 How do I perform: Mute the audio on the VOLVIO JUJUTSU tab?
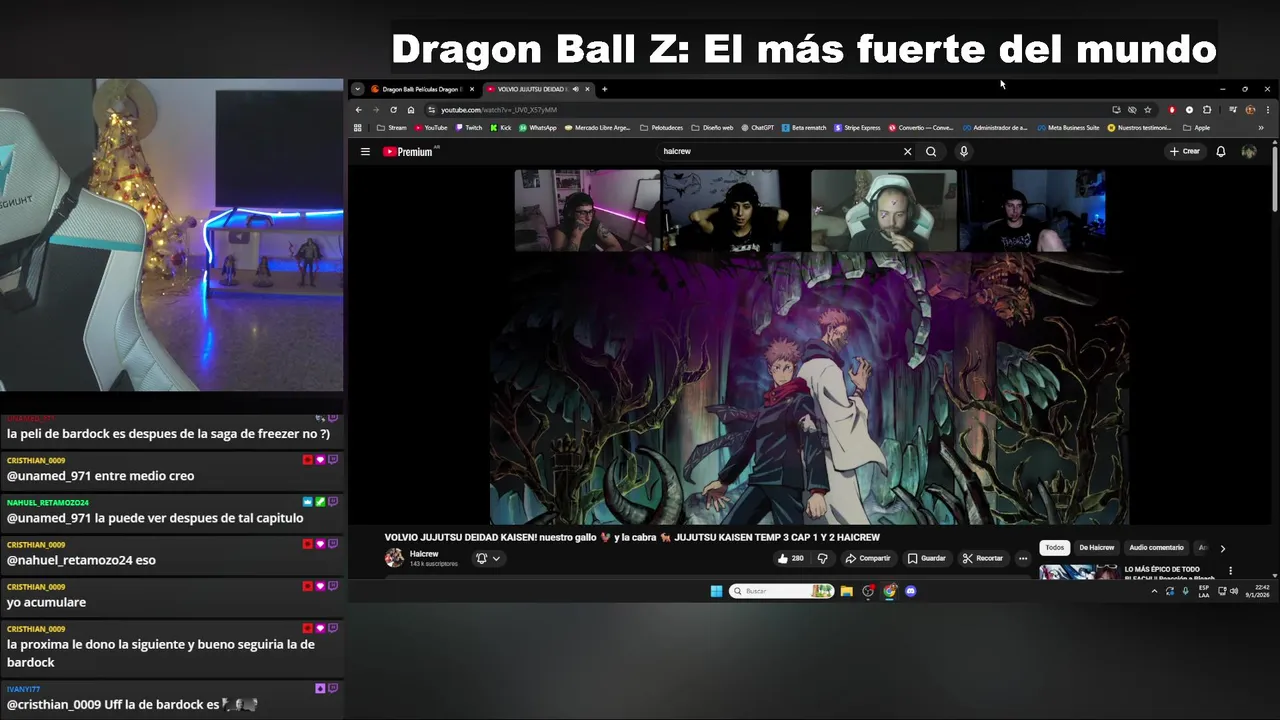[575, 89]
